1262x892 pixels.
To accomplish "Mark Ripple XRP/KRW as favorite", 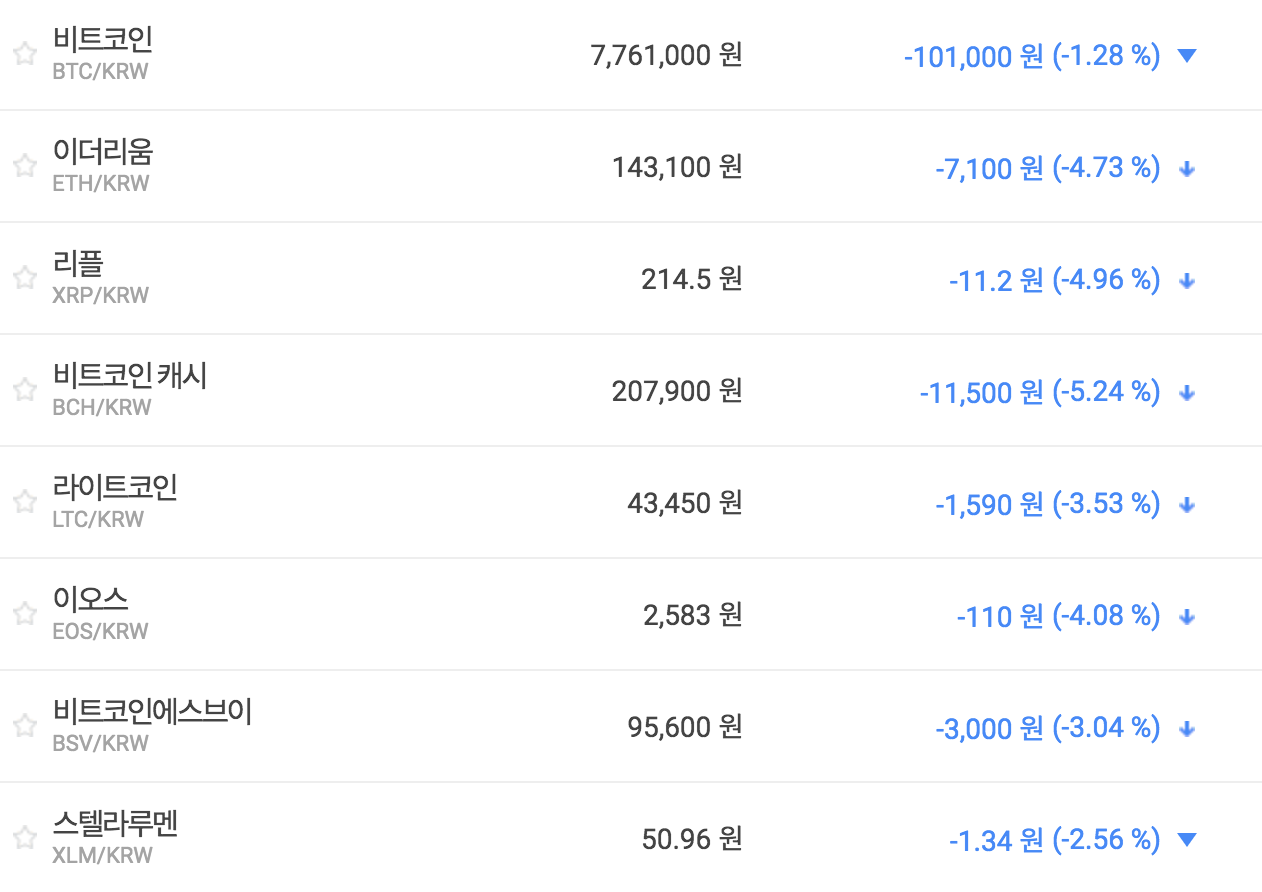I will (x=25, y=279).
